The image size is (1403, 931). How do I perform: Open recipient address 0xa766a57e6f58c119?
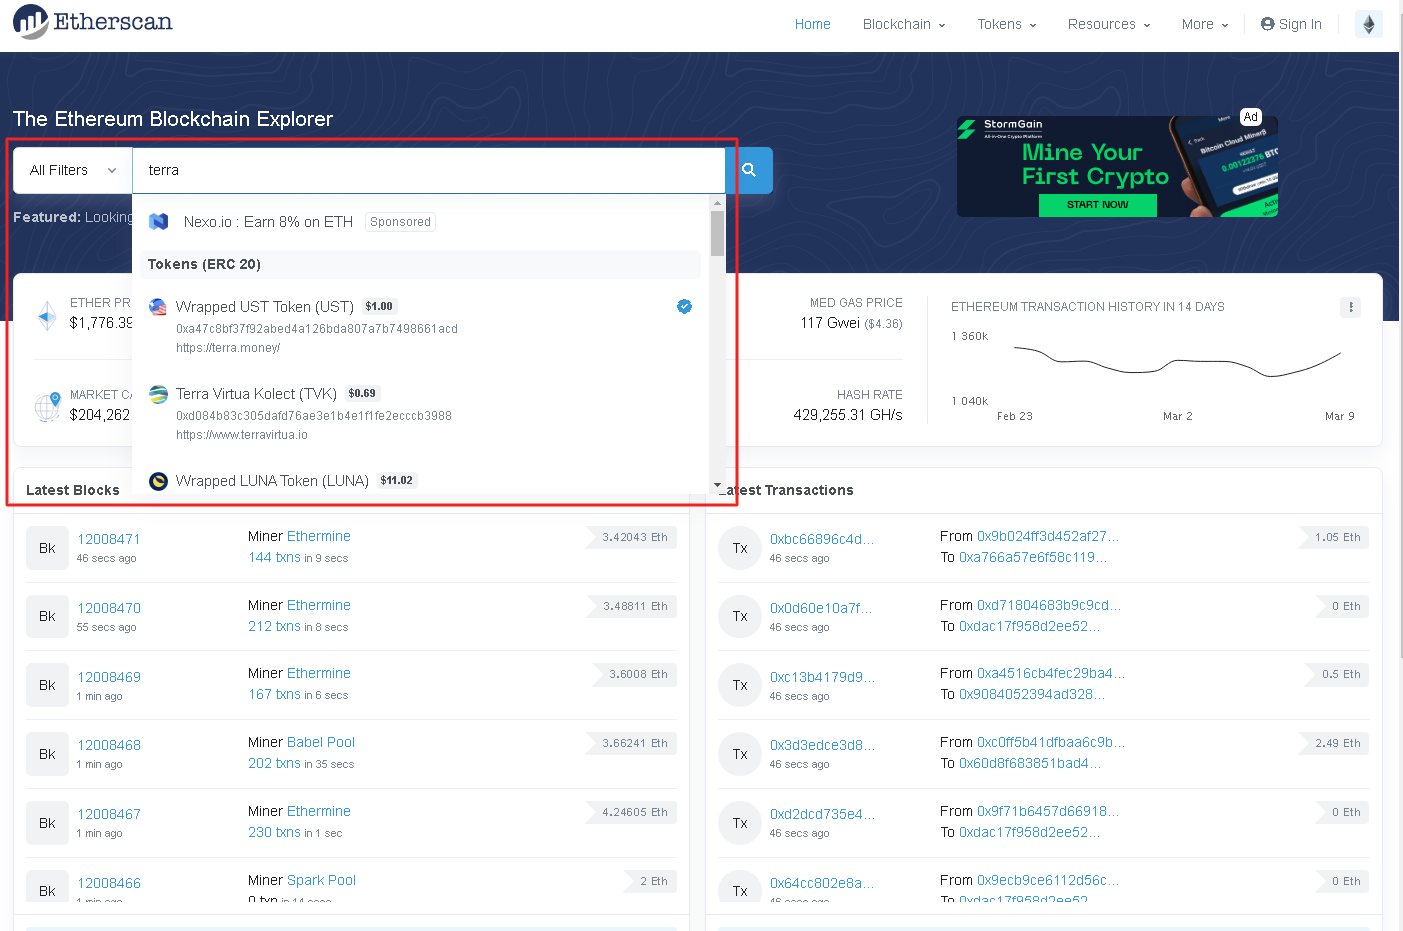click(1033, 557)
